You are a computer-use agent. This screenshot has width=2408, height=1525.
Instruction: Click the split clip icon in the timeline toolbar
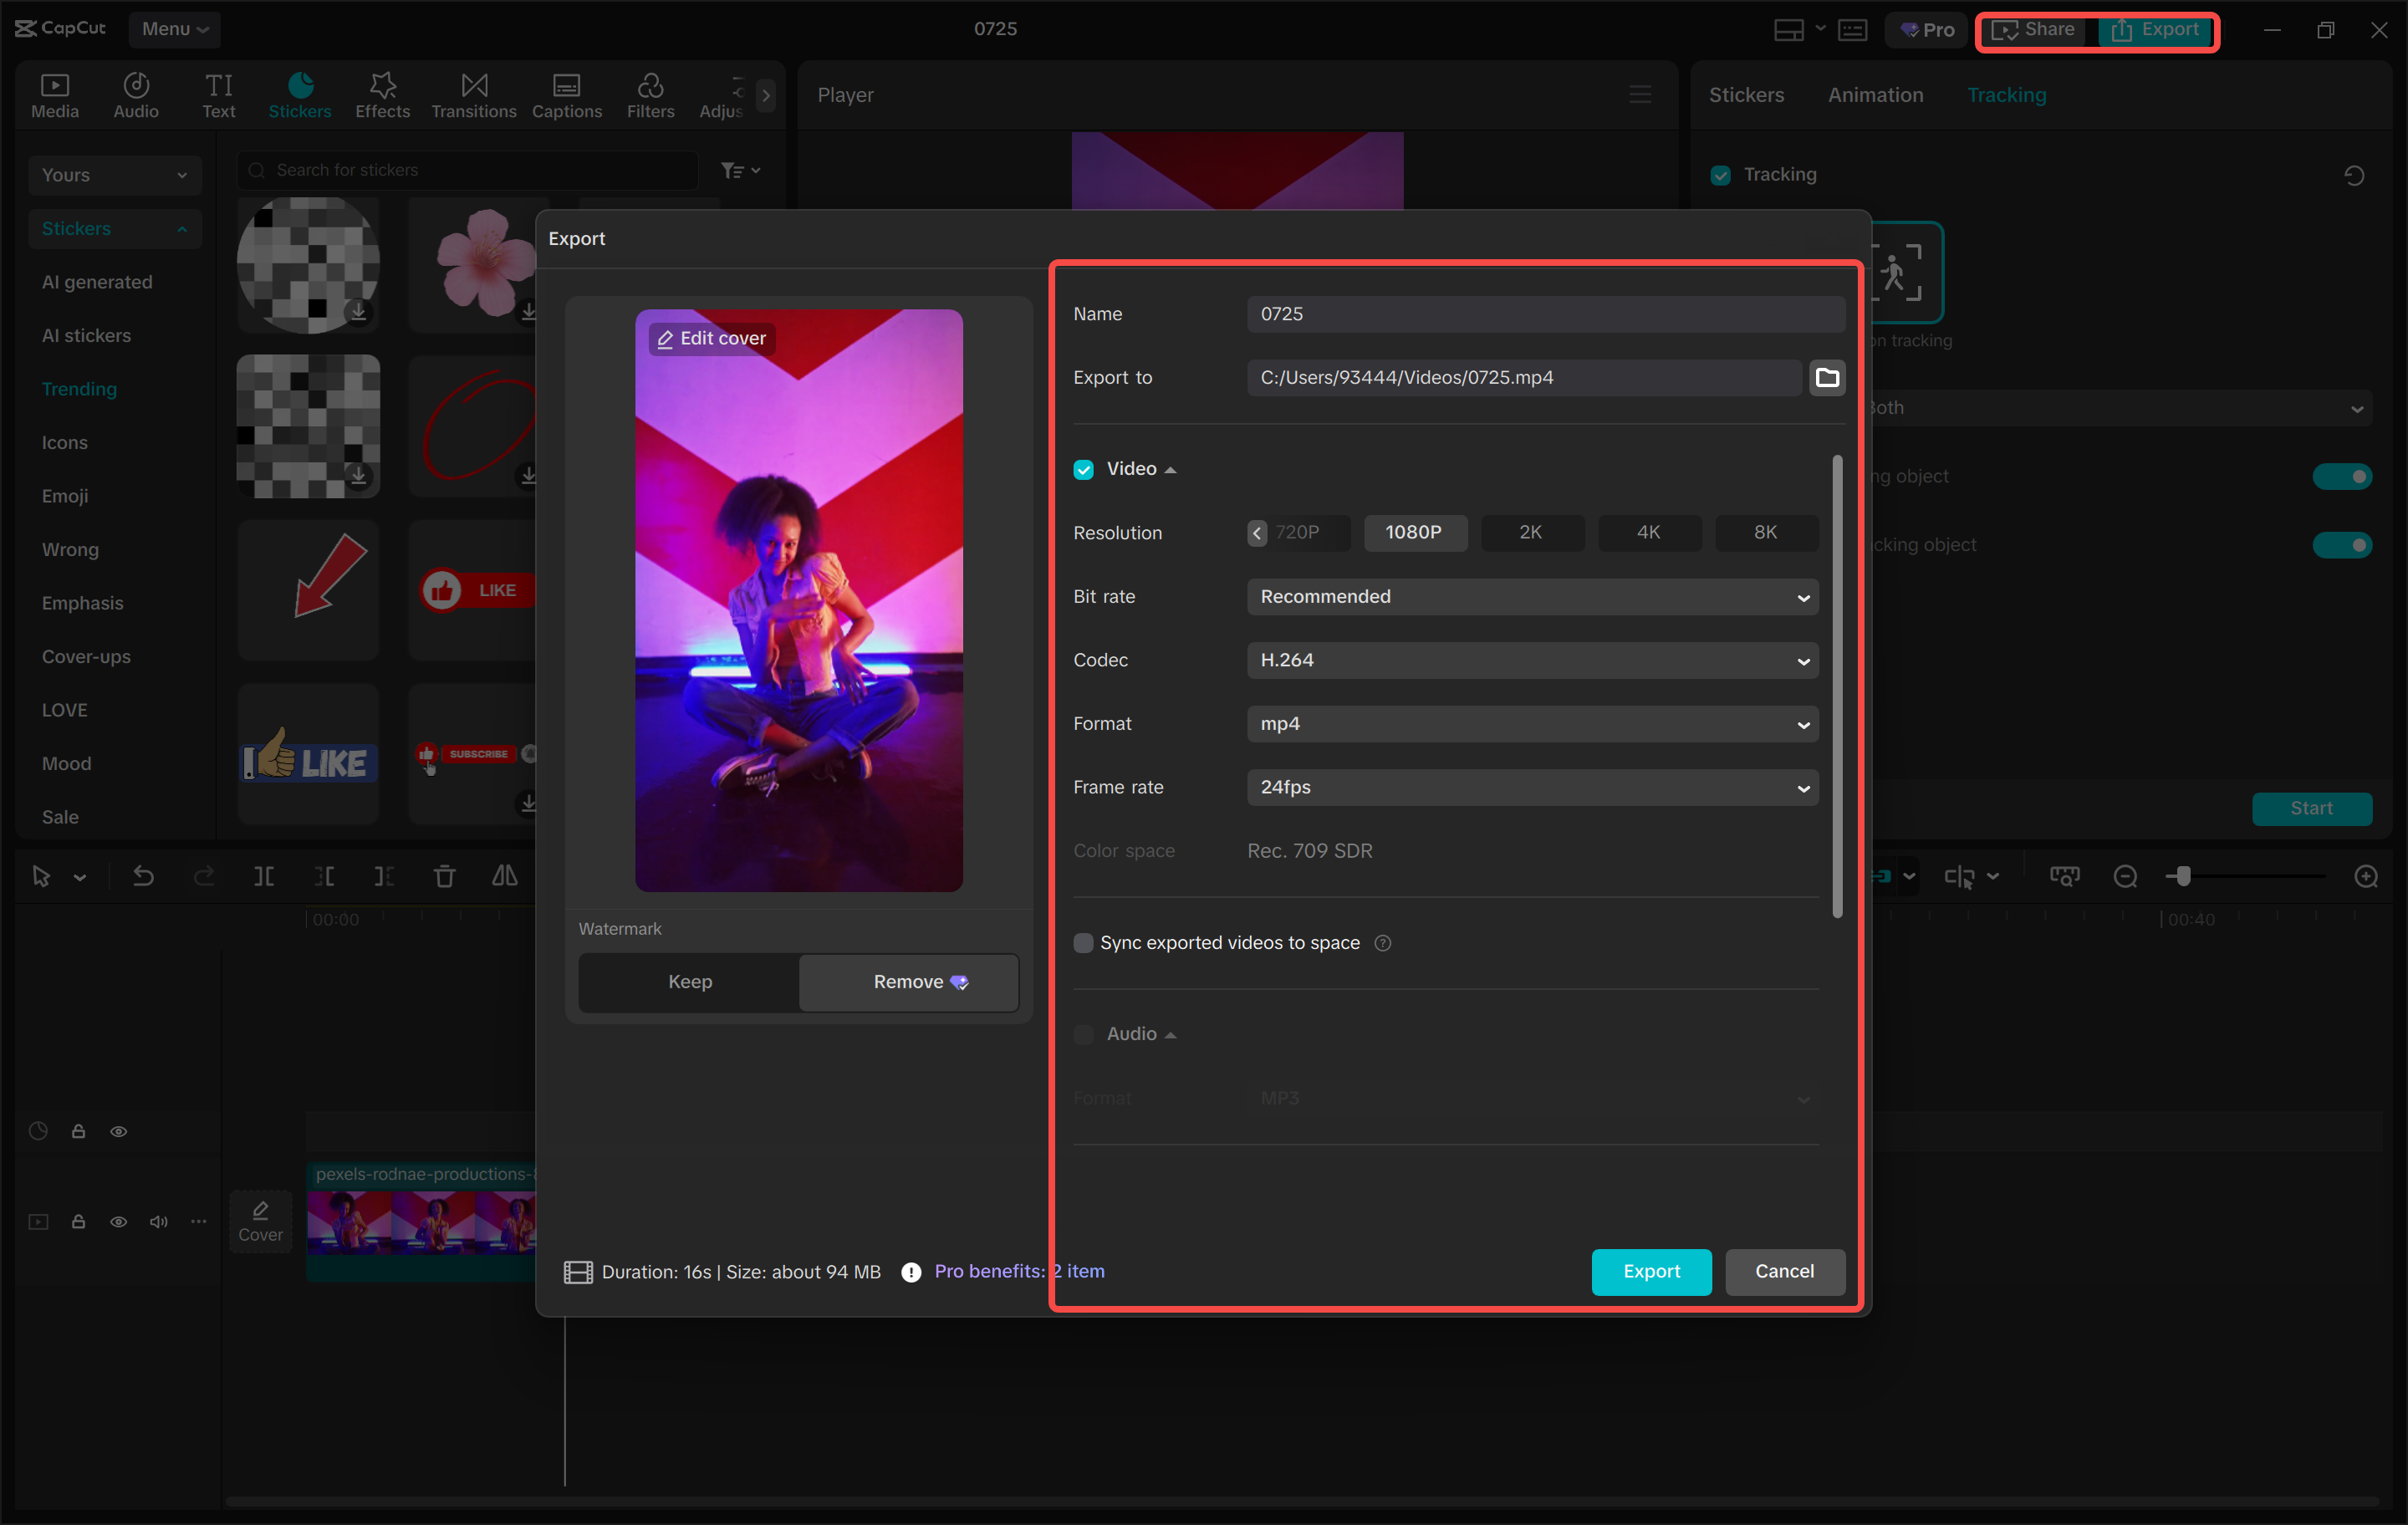pyautogui.click(x=264, y=876)
